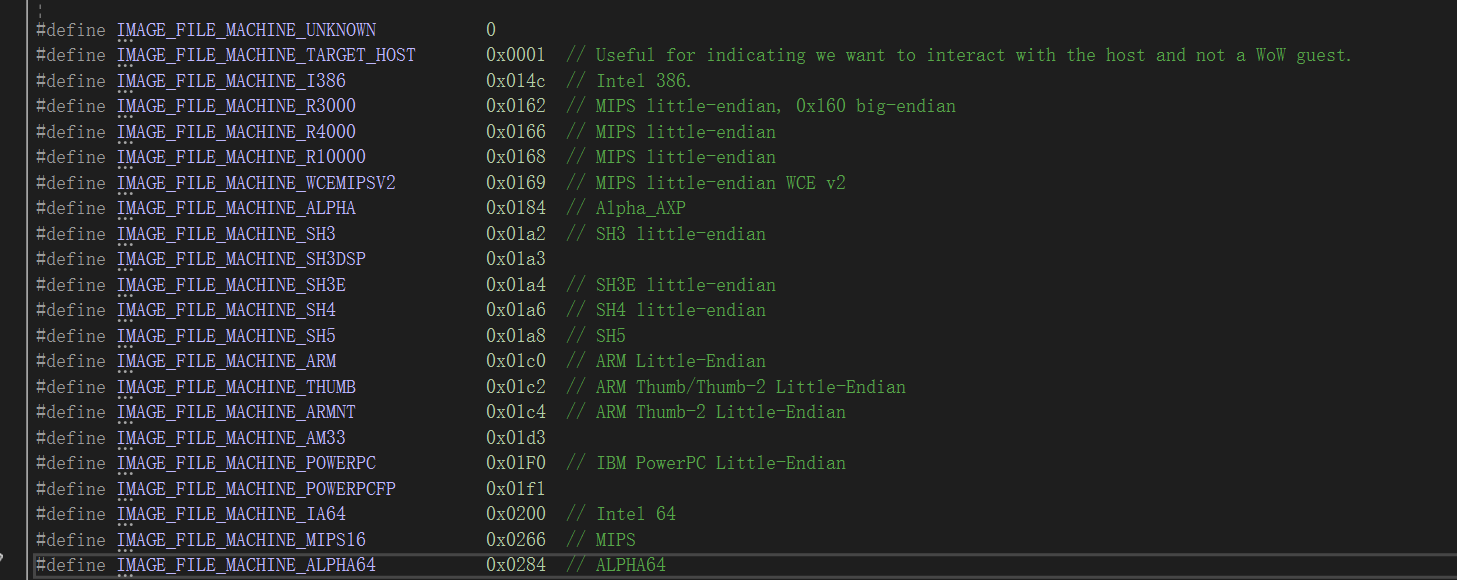Click the value 0x01a3

click(x=516, y=259)
